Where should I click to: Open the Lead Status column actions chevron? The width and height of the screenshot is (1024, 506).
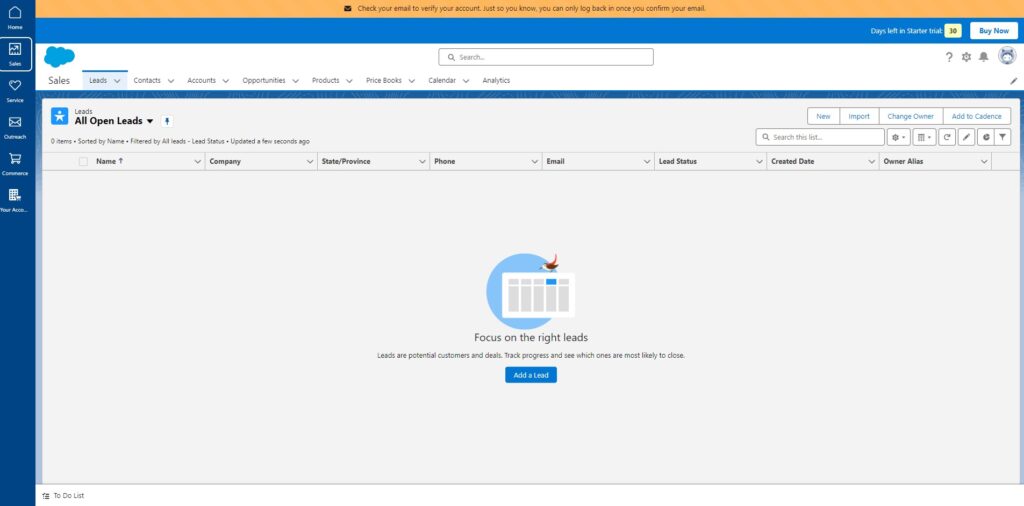tap(759, 161)
